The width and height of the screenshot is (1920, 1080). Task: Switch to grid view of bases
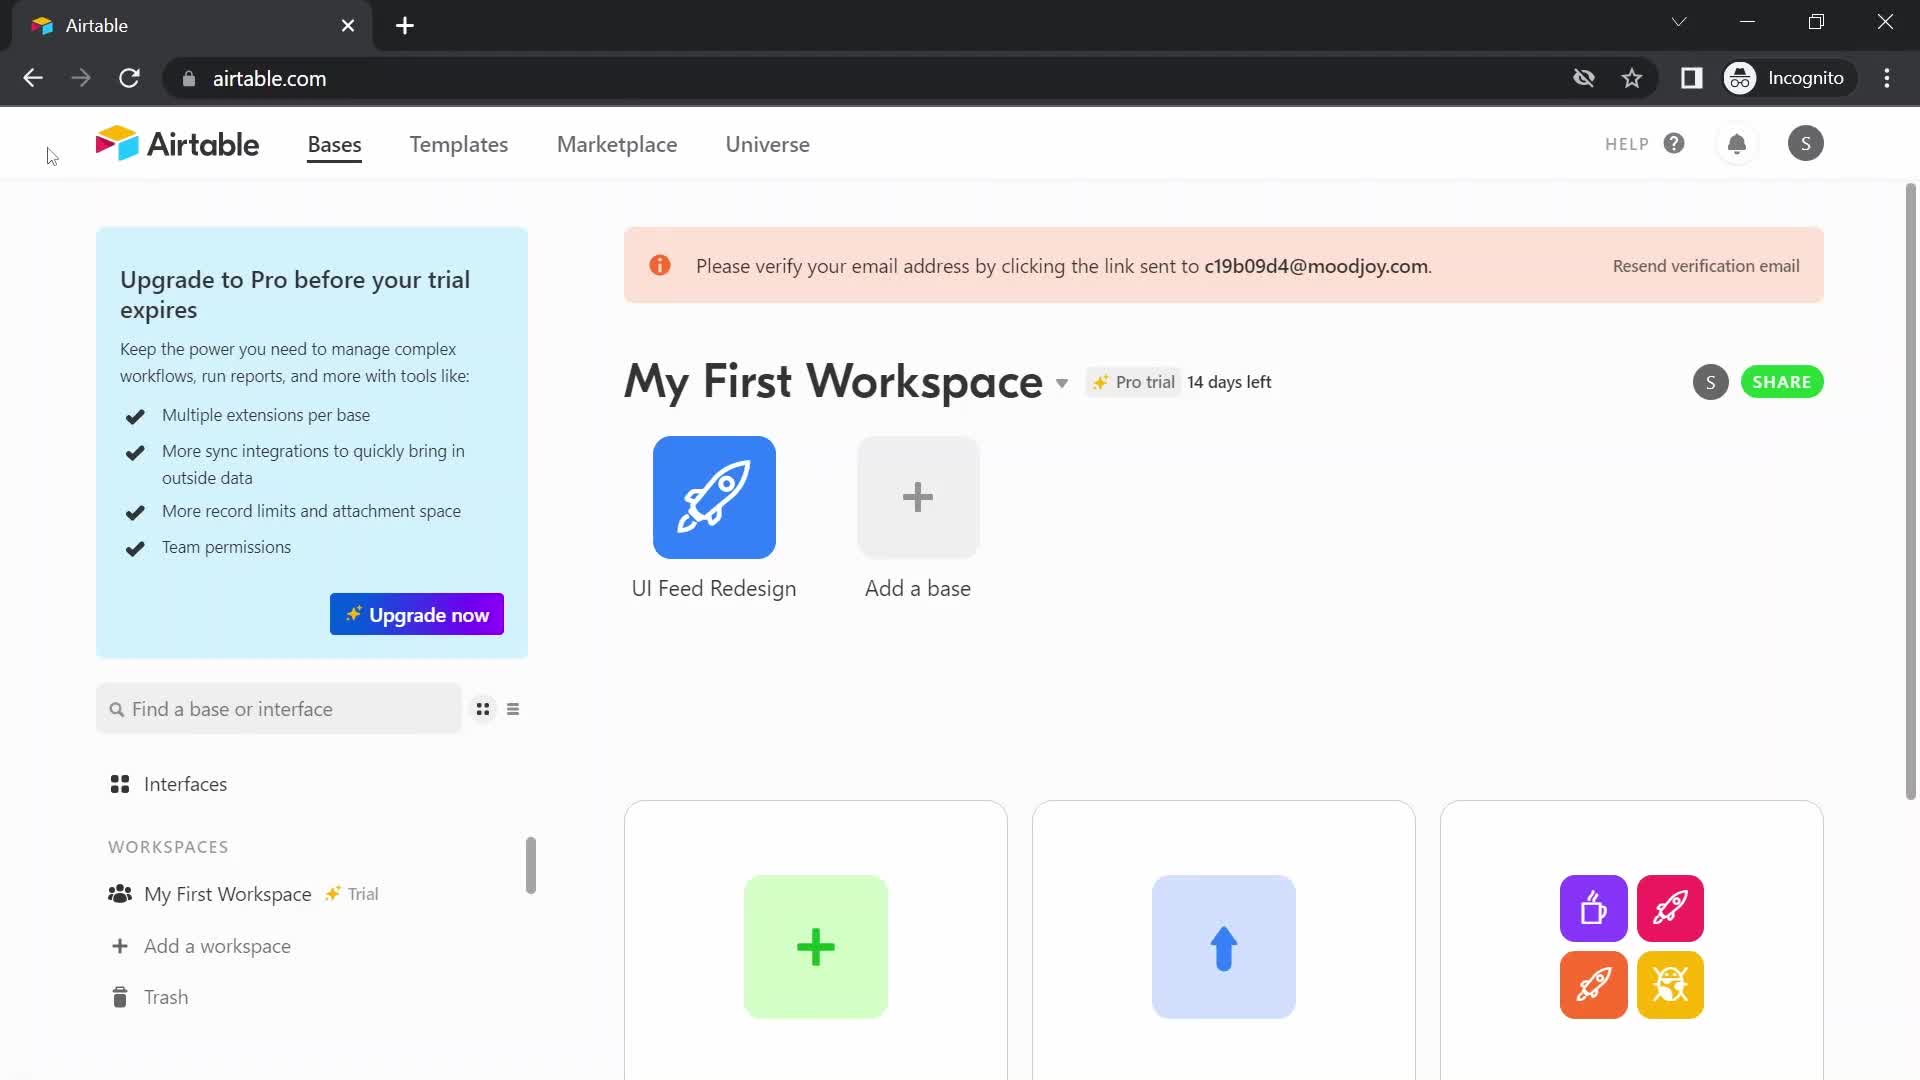pyautogui.click(x=483, y=709)
